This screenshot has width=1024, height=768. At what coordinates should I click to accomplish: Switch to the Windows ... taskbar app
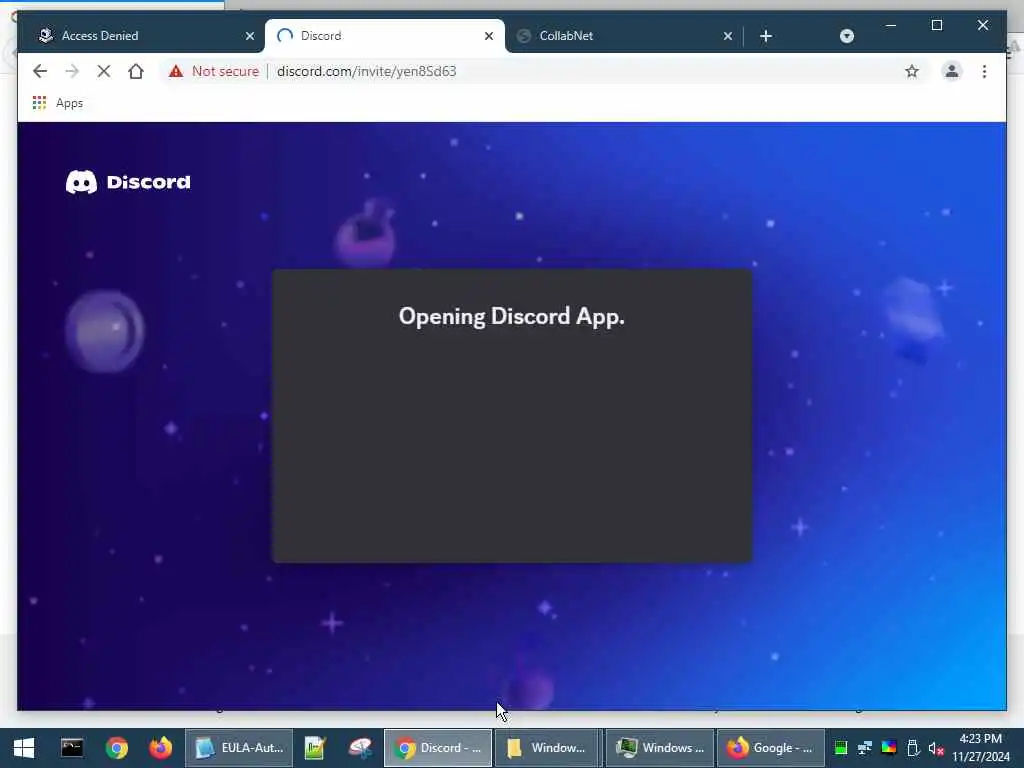point(660,748)
